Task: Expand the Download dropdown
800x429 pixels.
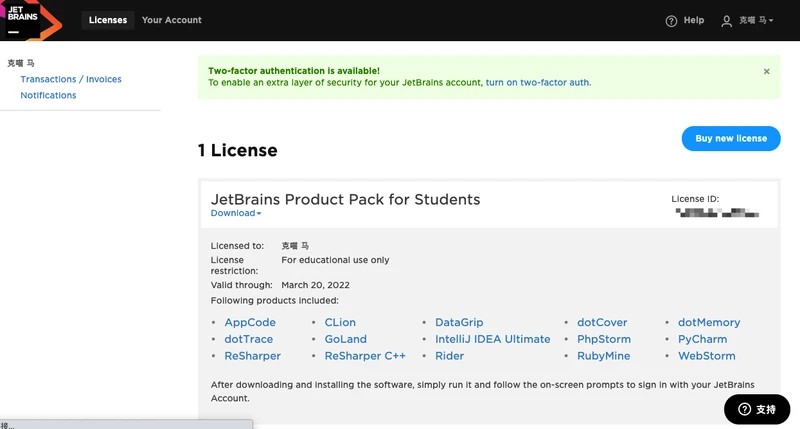Action: coord(236,213)
